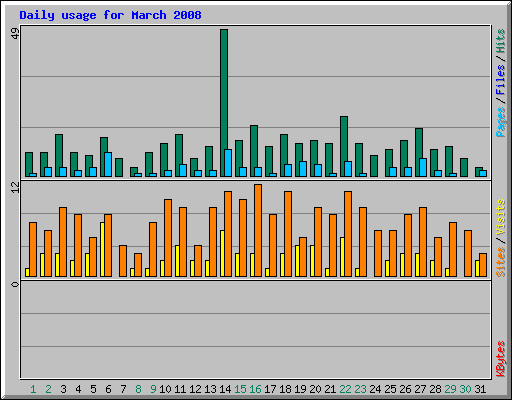Viewport: 512px width, 400px height.
Task: Click the '0' y-axis label
Action: pyautogui.click(x=15, y=284)
